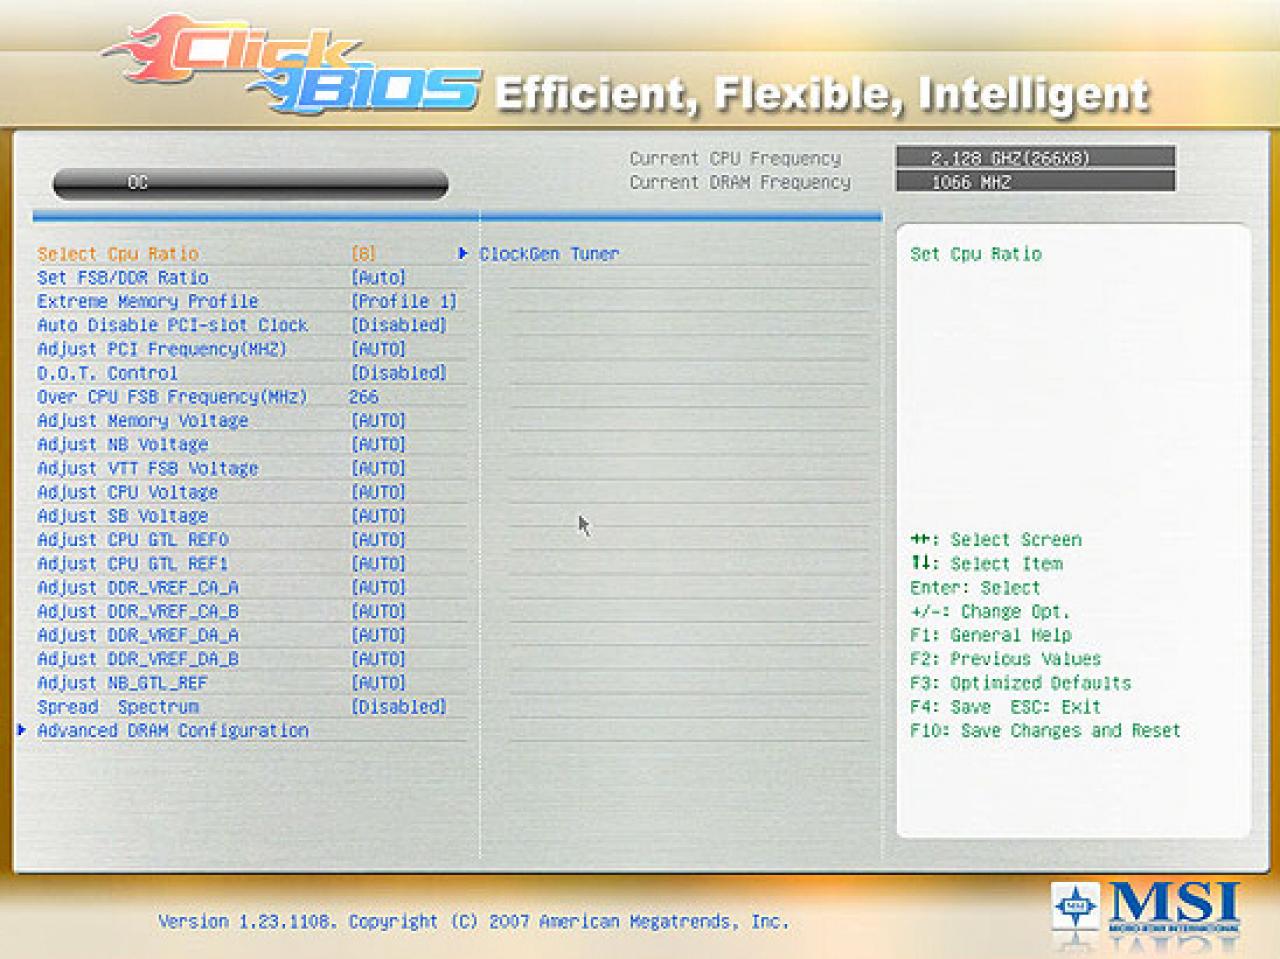
Task: Open ClockGen Tuner submenu
Action: [549, 254]
